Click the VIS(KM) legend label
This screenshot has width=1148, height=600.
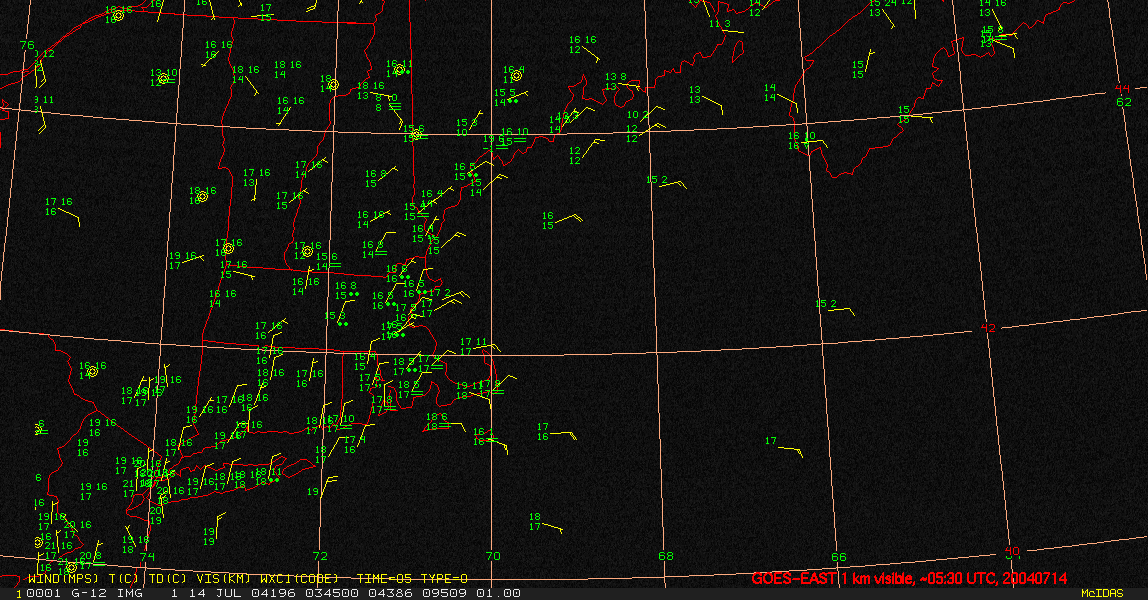click(x=222, y=579)
